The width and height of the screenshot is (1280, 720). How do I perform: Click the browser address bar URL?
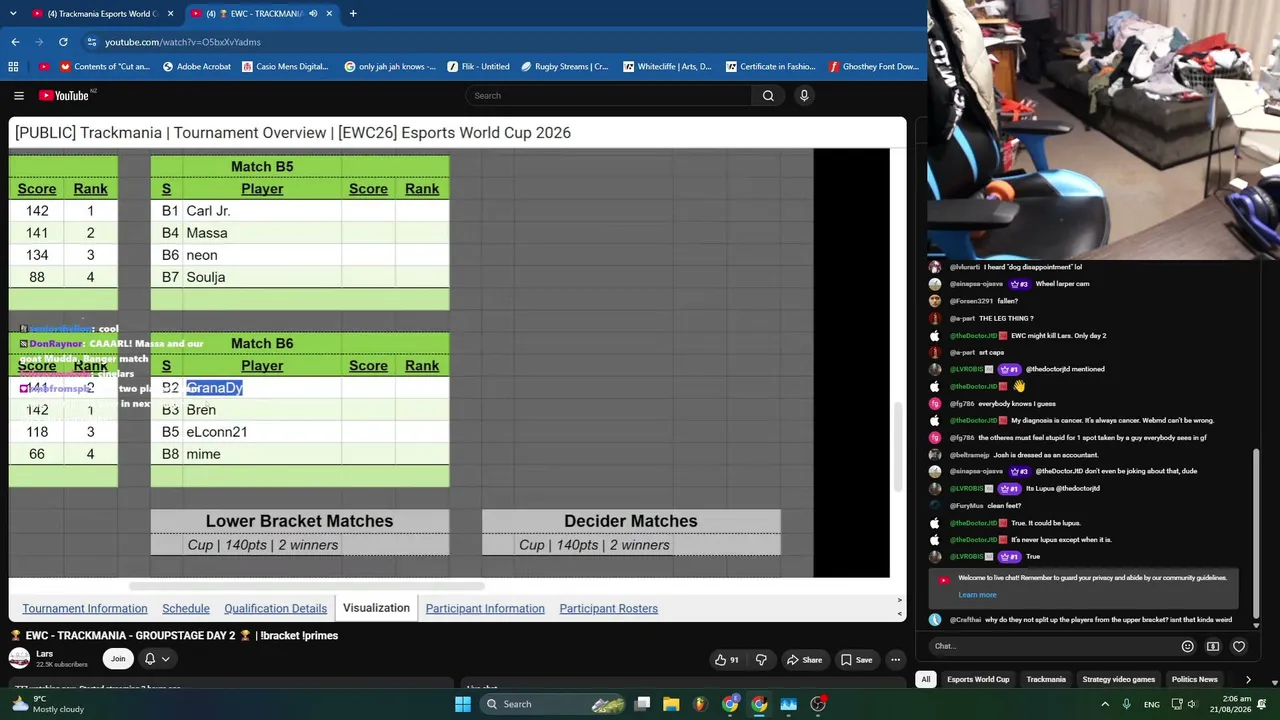(x=183, y=42)
